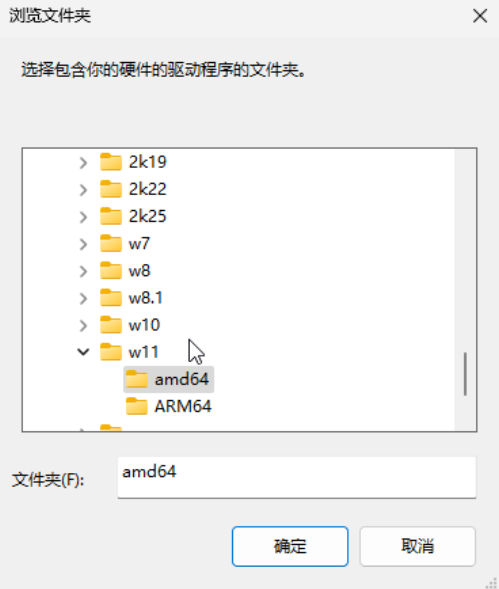Select the w10 folder icon
This screenshot has height=589, width=499.
pos(111,325)
